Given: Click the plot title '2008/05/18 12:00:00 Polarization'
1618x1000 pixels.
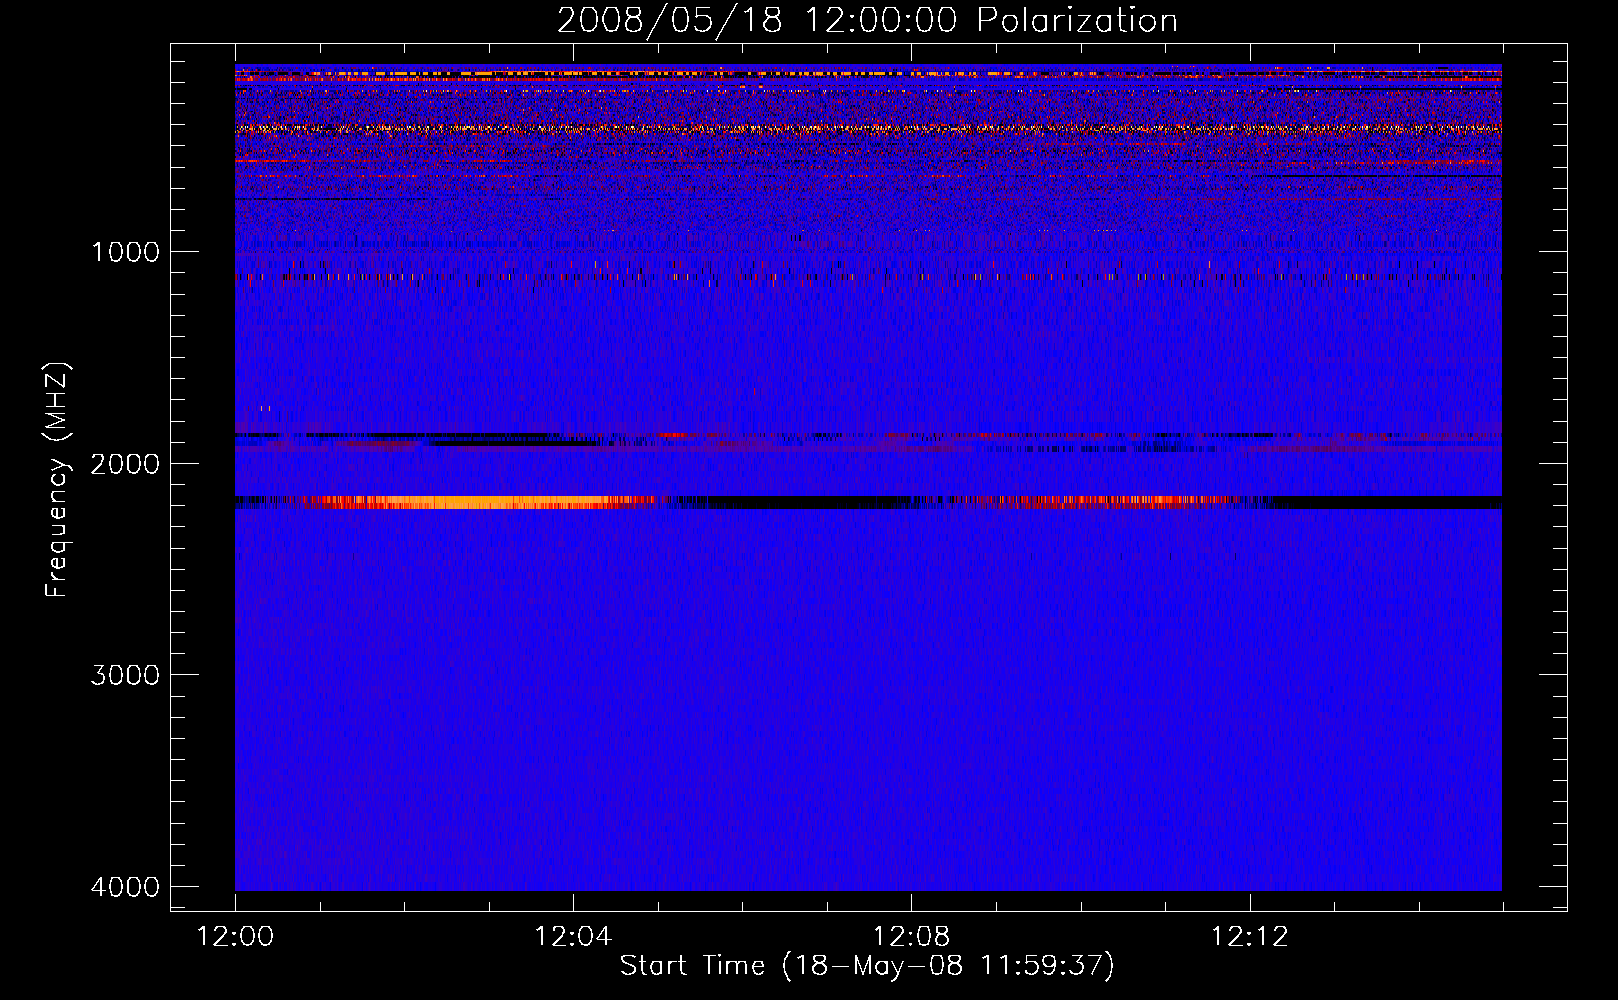Looking at the screenshot, I should [x=867, y=20].
